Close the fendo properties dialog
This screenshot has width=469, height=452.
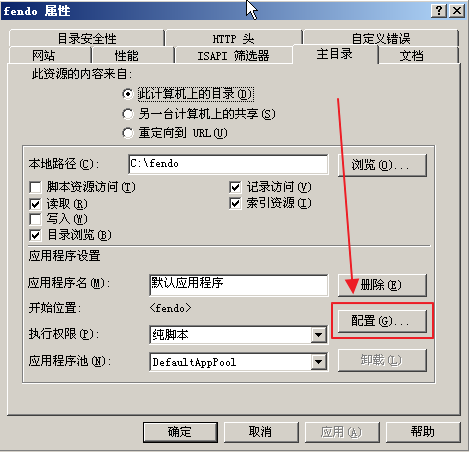tap(457, 11)
